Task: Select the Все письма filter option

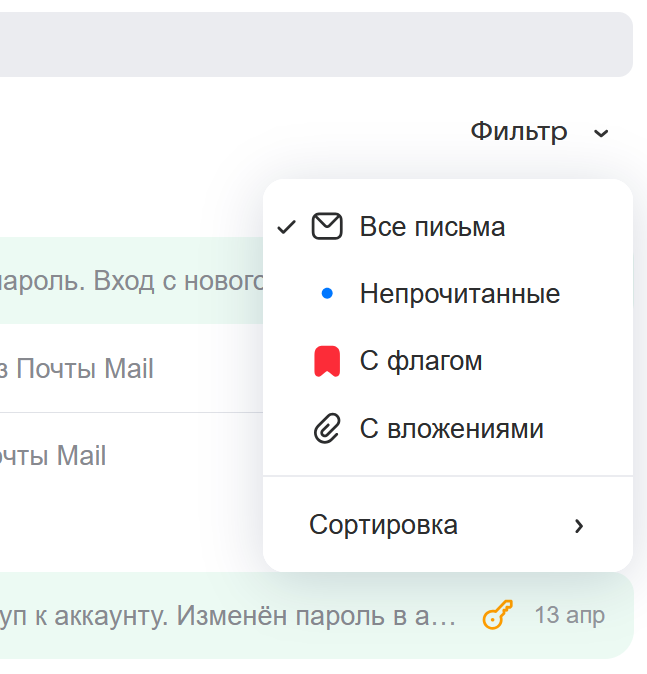Action: [432, 227]
